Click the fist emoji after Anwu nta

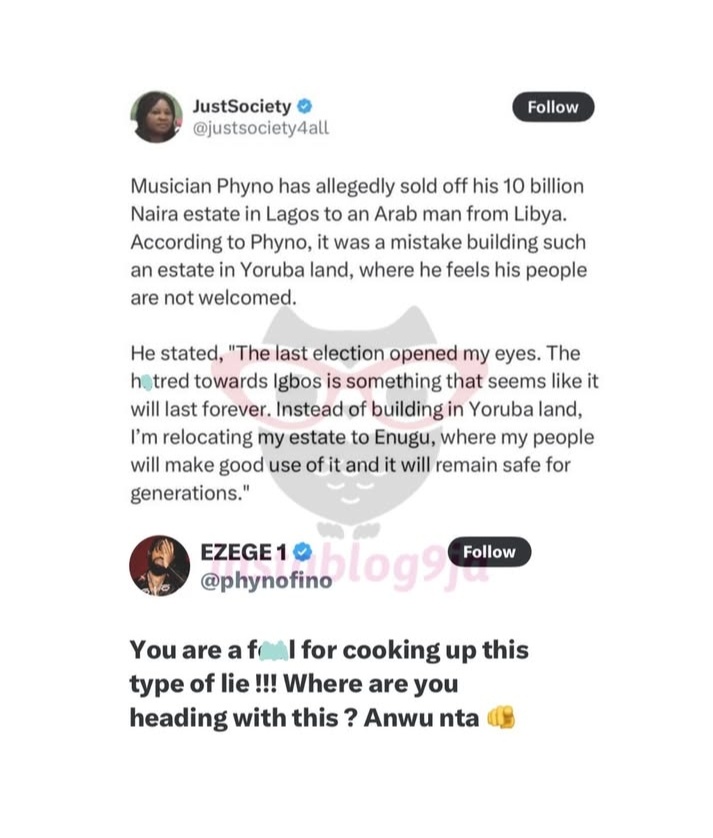(x=501, y=717)
